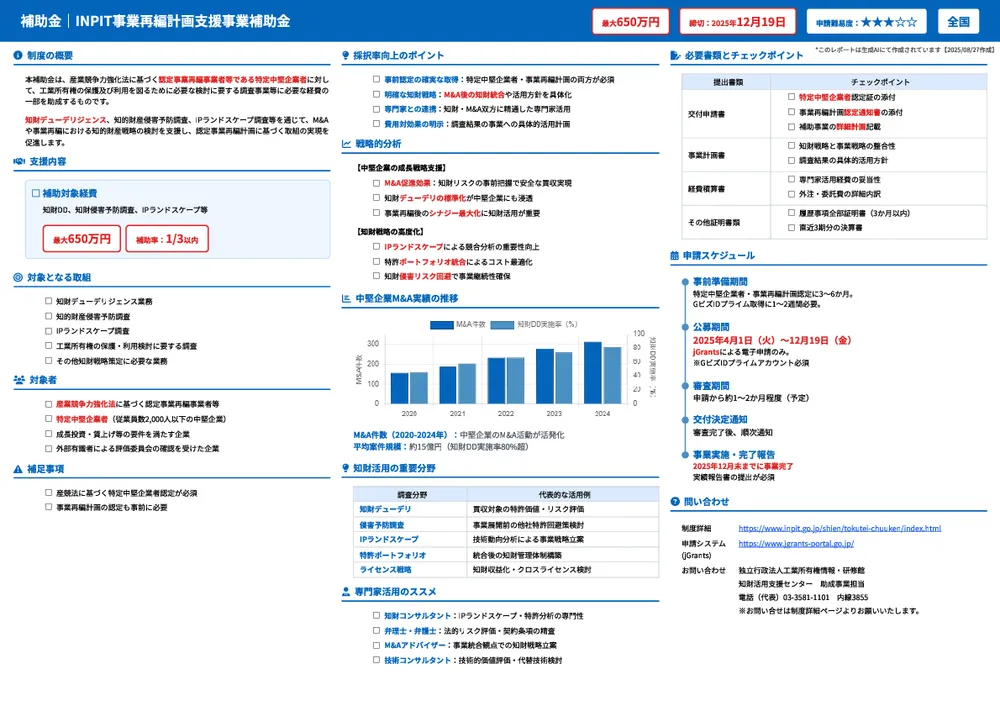The height and width of the screenshot is (706, 1000).
Task: Click the person icon beside 専門家活用のススメ
Action: [346, 592]
